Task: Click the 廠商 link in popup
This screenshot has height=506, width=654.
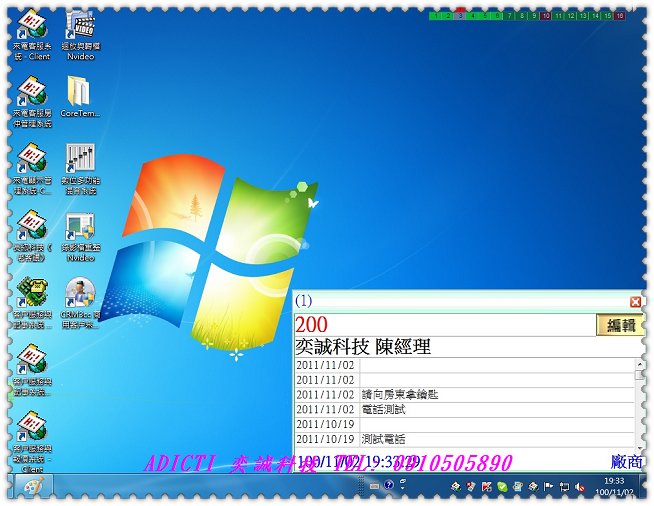Action: tap(626, 461)
